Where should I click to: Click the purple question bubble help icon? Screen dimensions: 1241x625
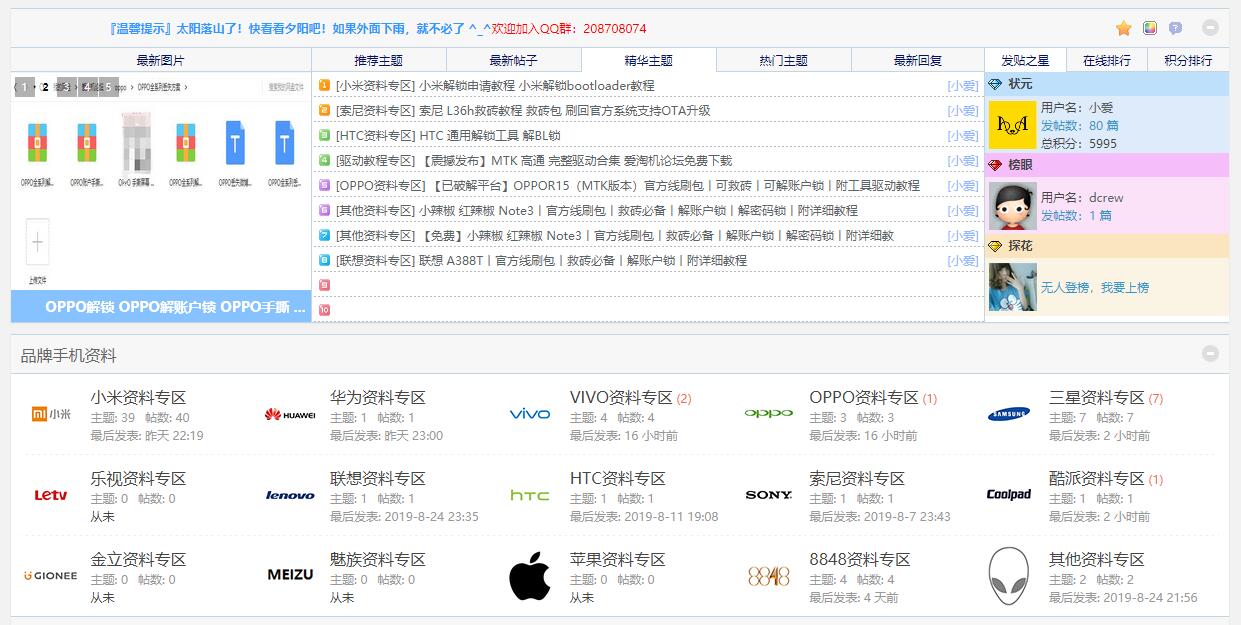click(x=1175, y=28)
